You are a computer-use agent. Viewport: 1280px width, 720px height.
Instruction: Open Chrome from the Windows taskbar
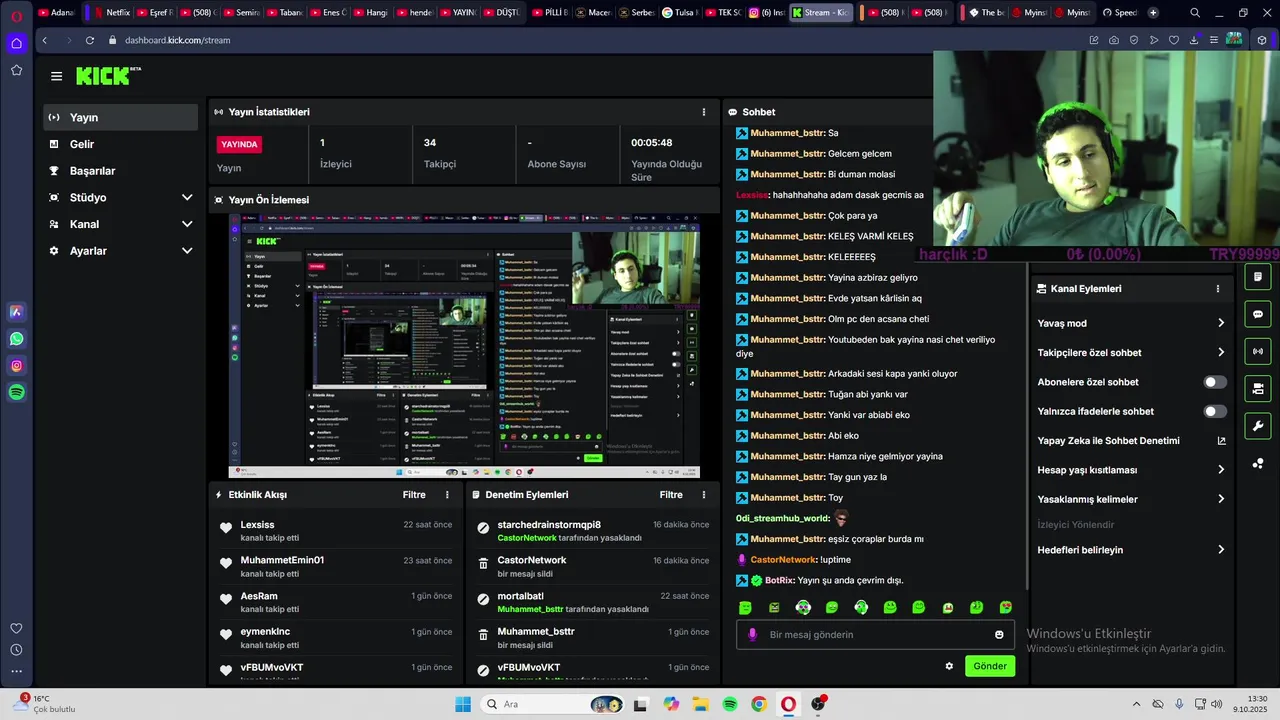759,704
